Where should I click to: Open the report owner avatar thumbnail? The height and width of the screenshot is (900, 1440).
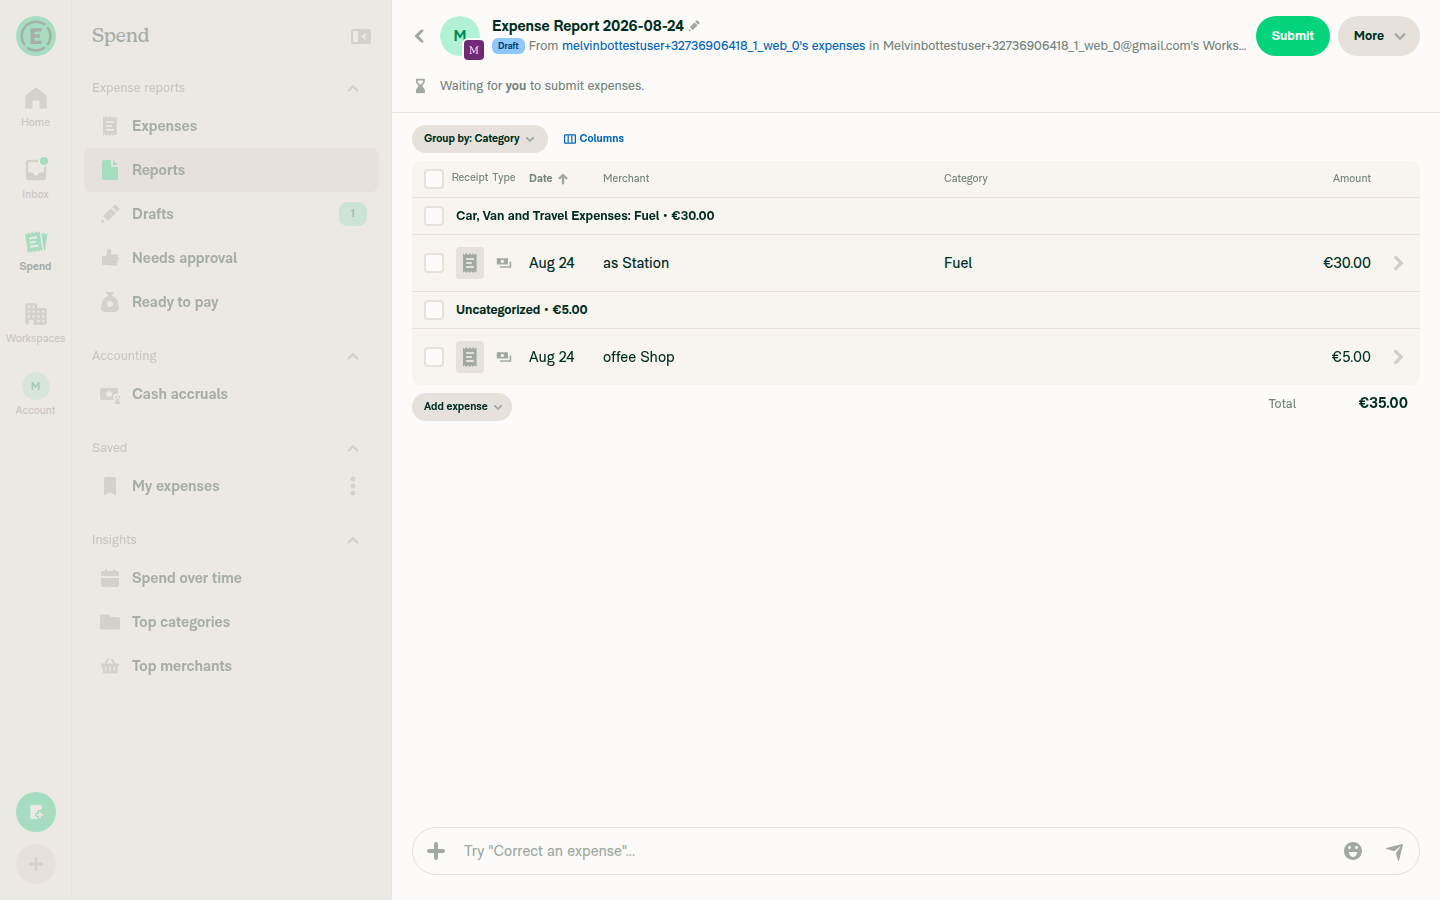pyautogui.click(x=460, y=36)
